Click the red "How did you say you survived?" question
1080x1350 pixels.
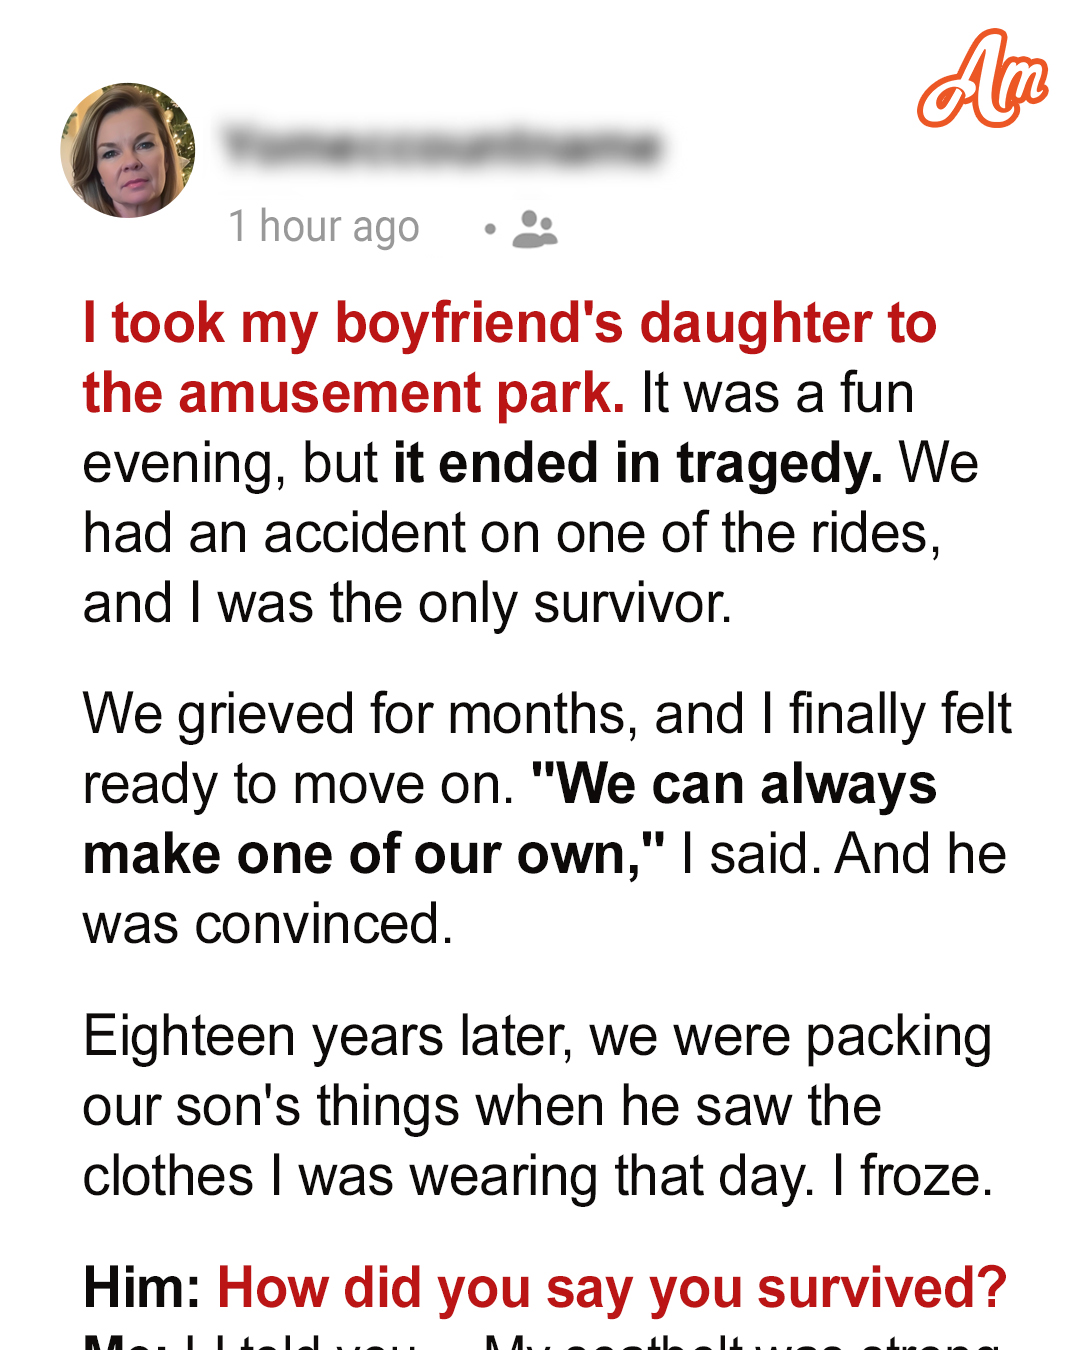[x=611, y=1287]
